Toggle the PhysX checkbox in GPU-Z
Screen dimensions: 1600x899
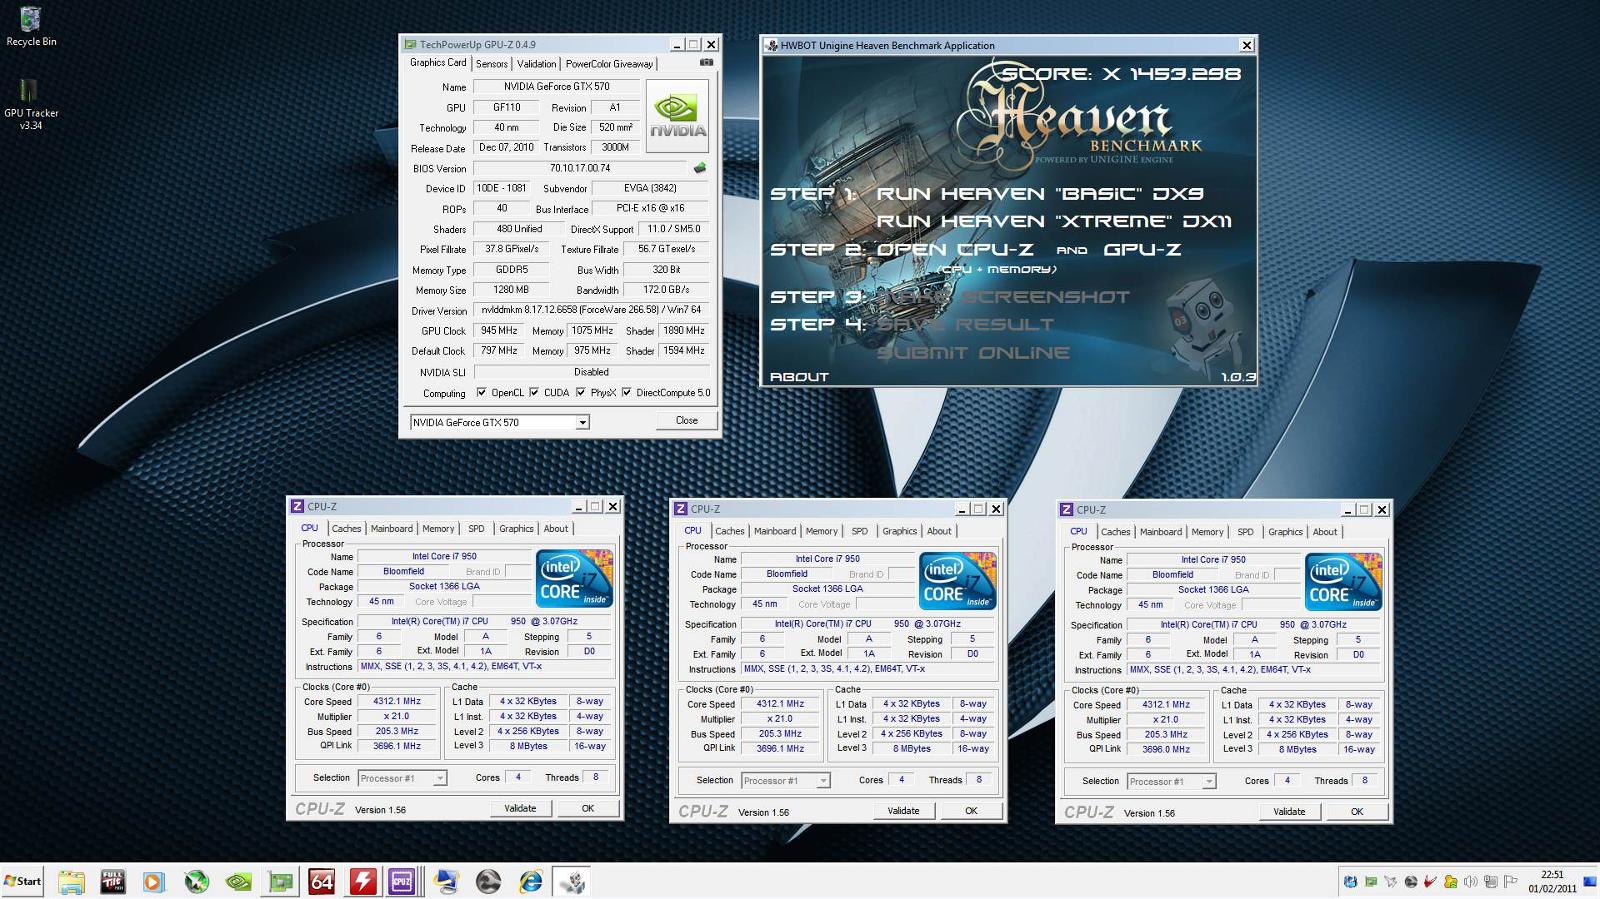coord(580,392)
